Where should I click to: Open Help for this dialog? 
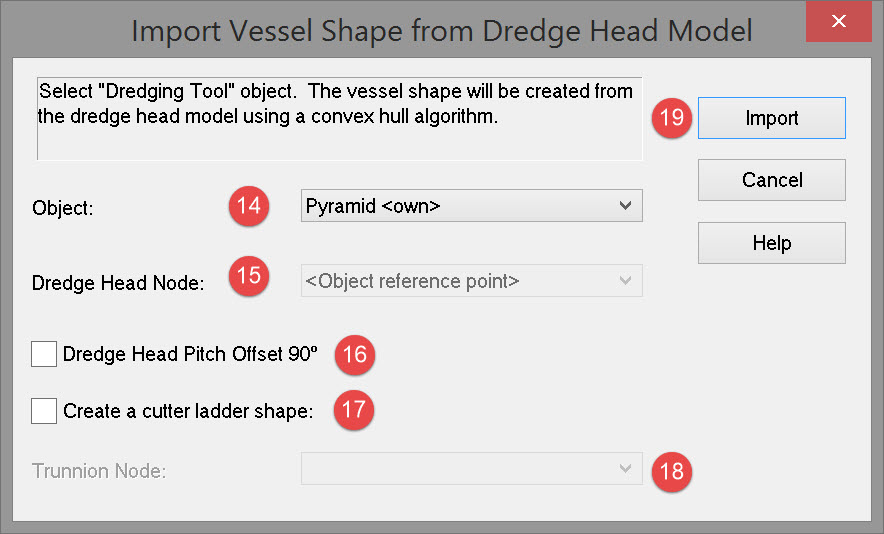(x=771, y=243)
